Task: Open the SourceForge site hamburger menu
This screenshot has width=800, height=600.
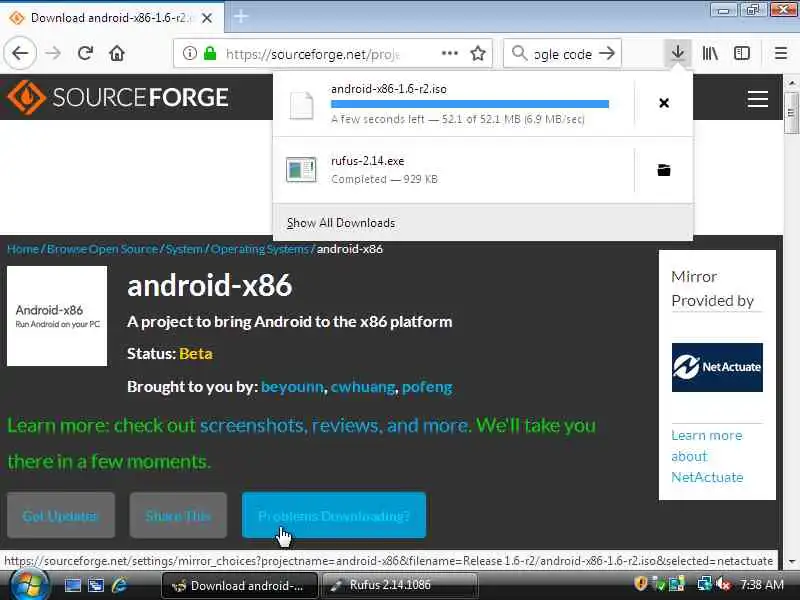Action: (758, 98)
